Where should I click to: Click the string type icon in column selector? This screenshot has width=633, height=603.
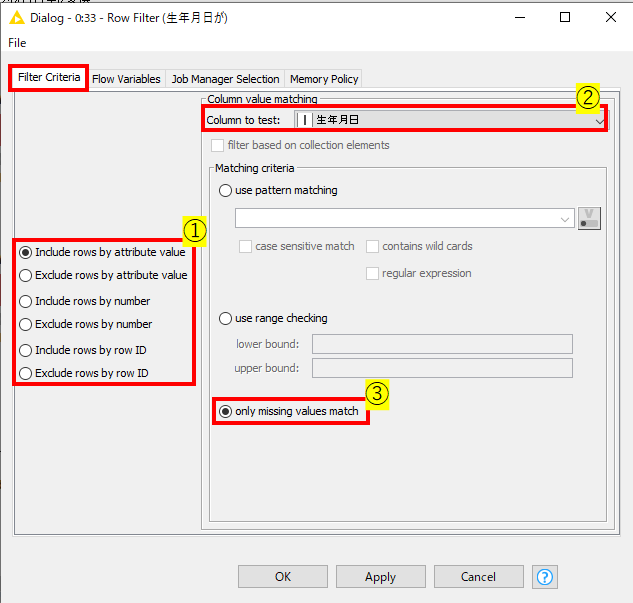point(305,120)
